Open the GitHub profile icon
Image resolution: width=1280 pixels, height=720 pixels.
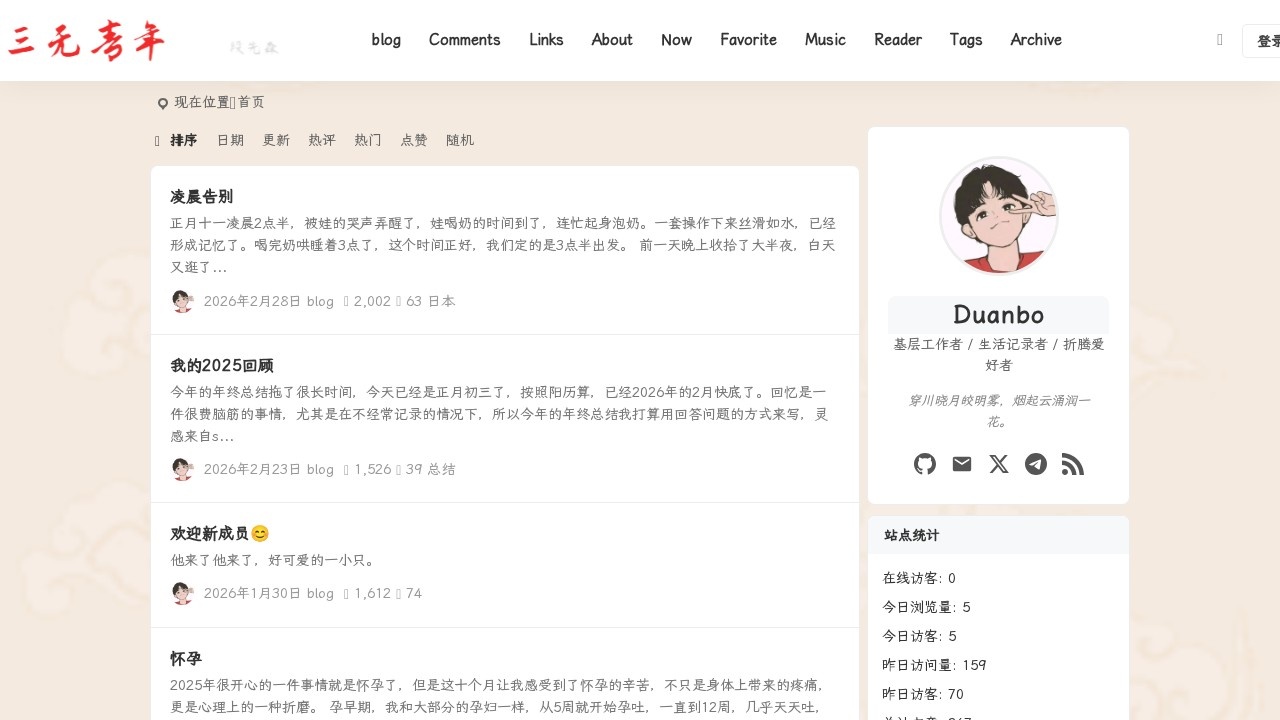point(924,464)
